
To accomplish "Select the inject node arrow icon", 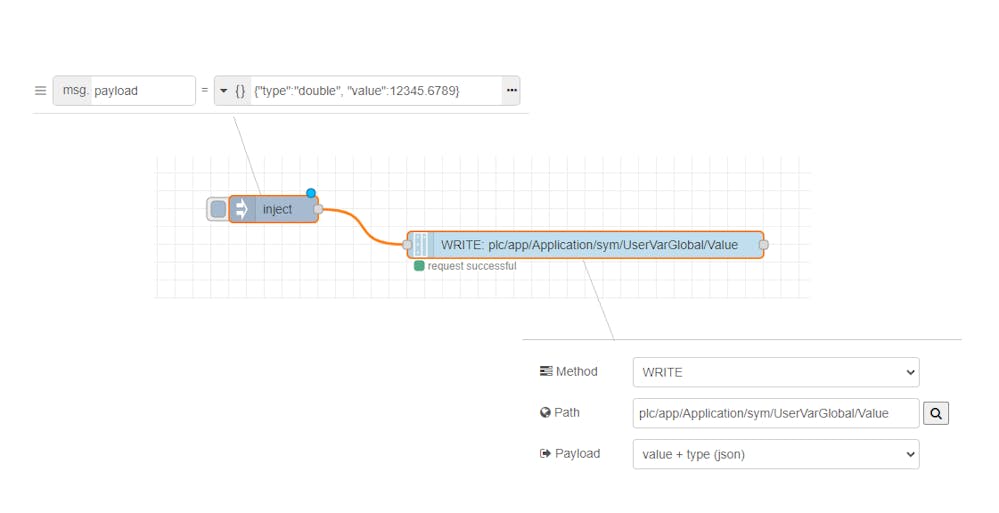I will click(x=241, y=209).
